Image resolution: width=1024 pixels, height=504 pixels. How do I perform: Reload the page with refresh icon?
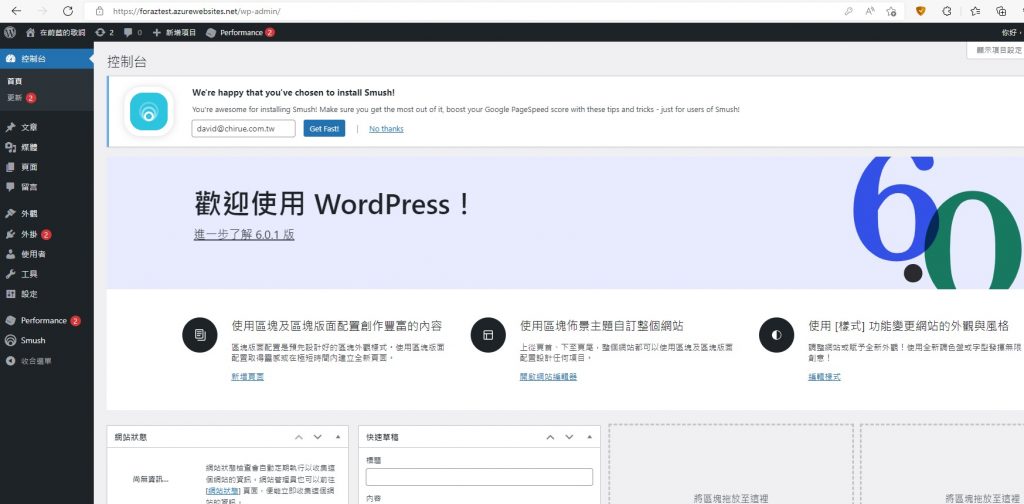[68, 11]
